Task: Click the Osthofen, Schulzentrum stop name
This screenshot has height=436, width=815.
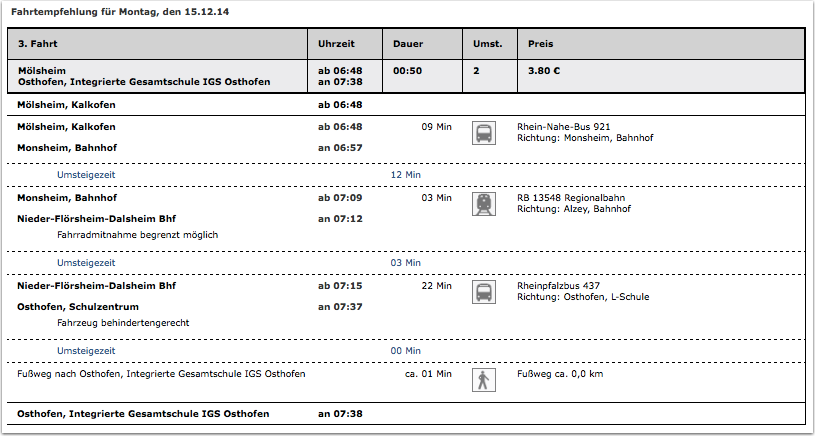Action: (78, 307)
